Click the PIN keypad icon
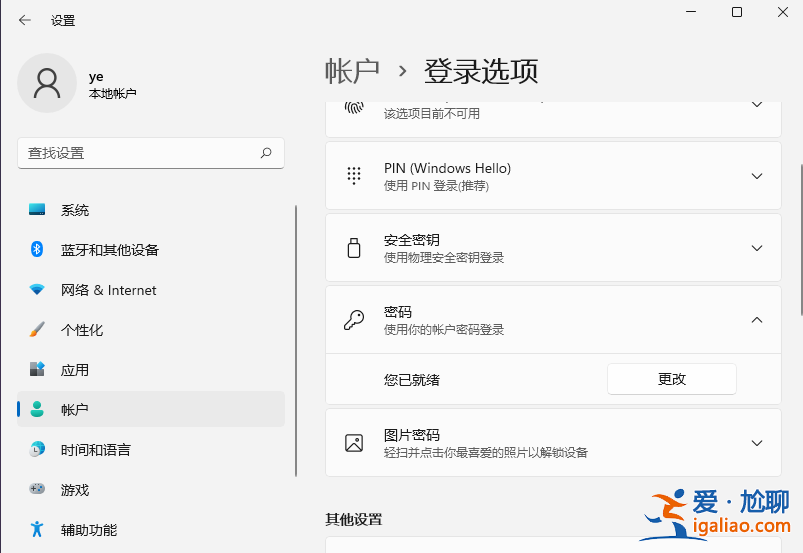 (354, 176)
